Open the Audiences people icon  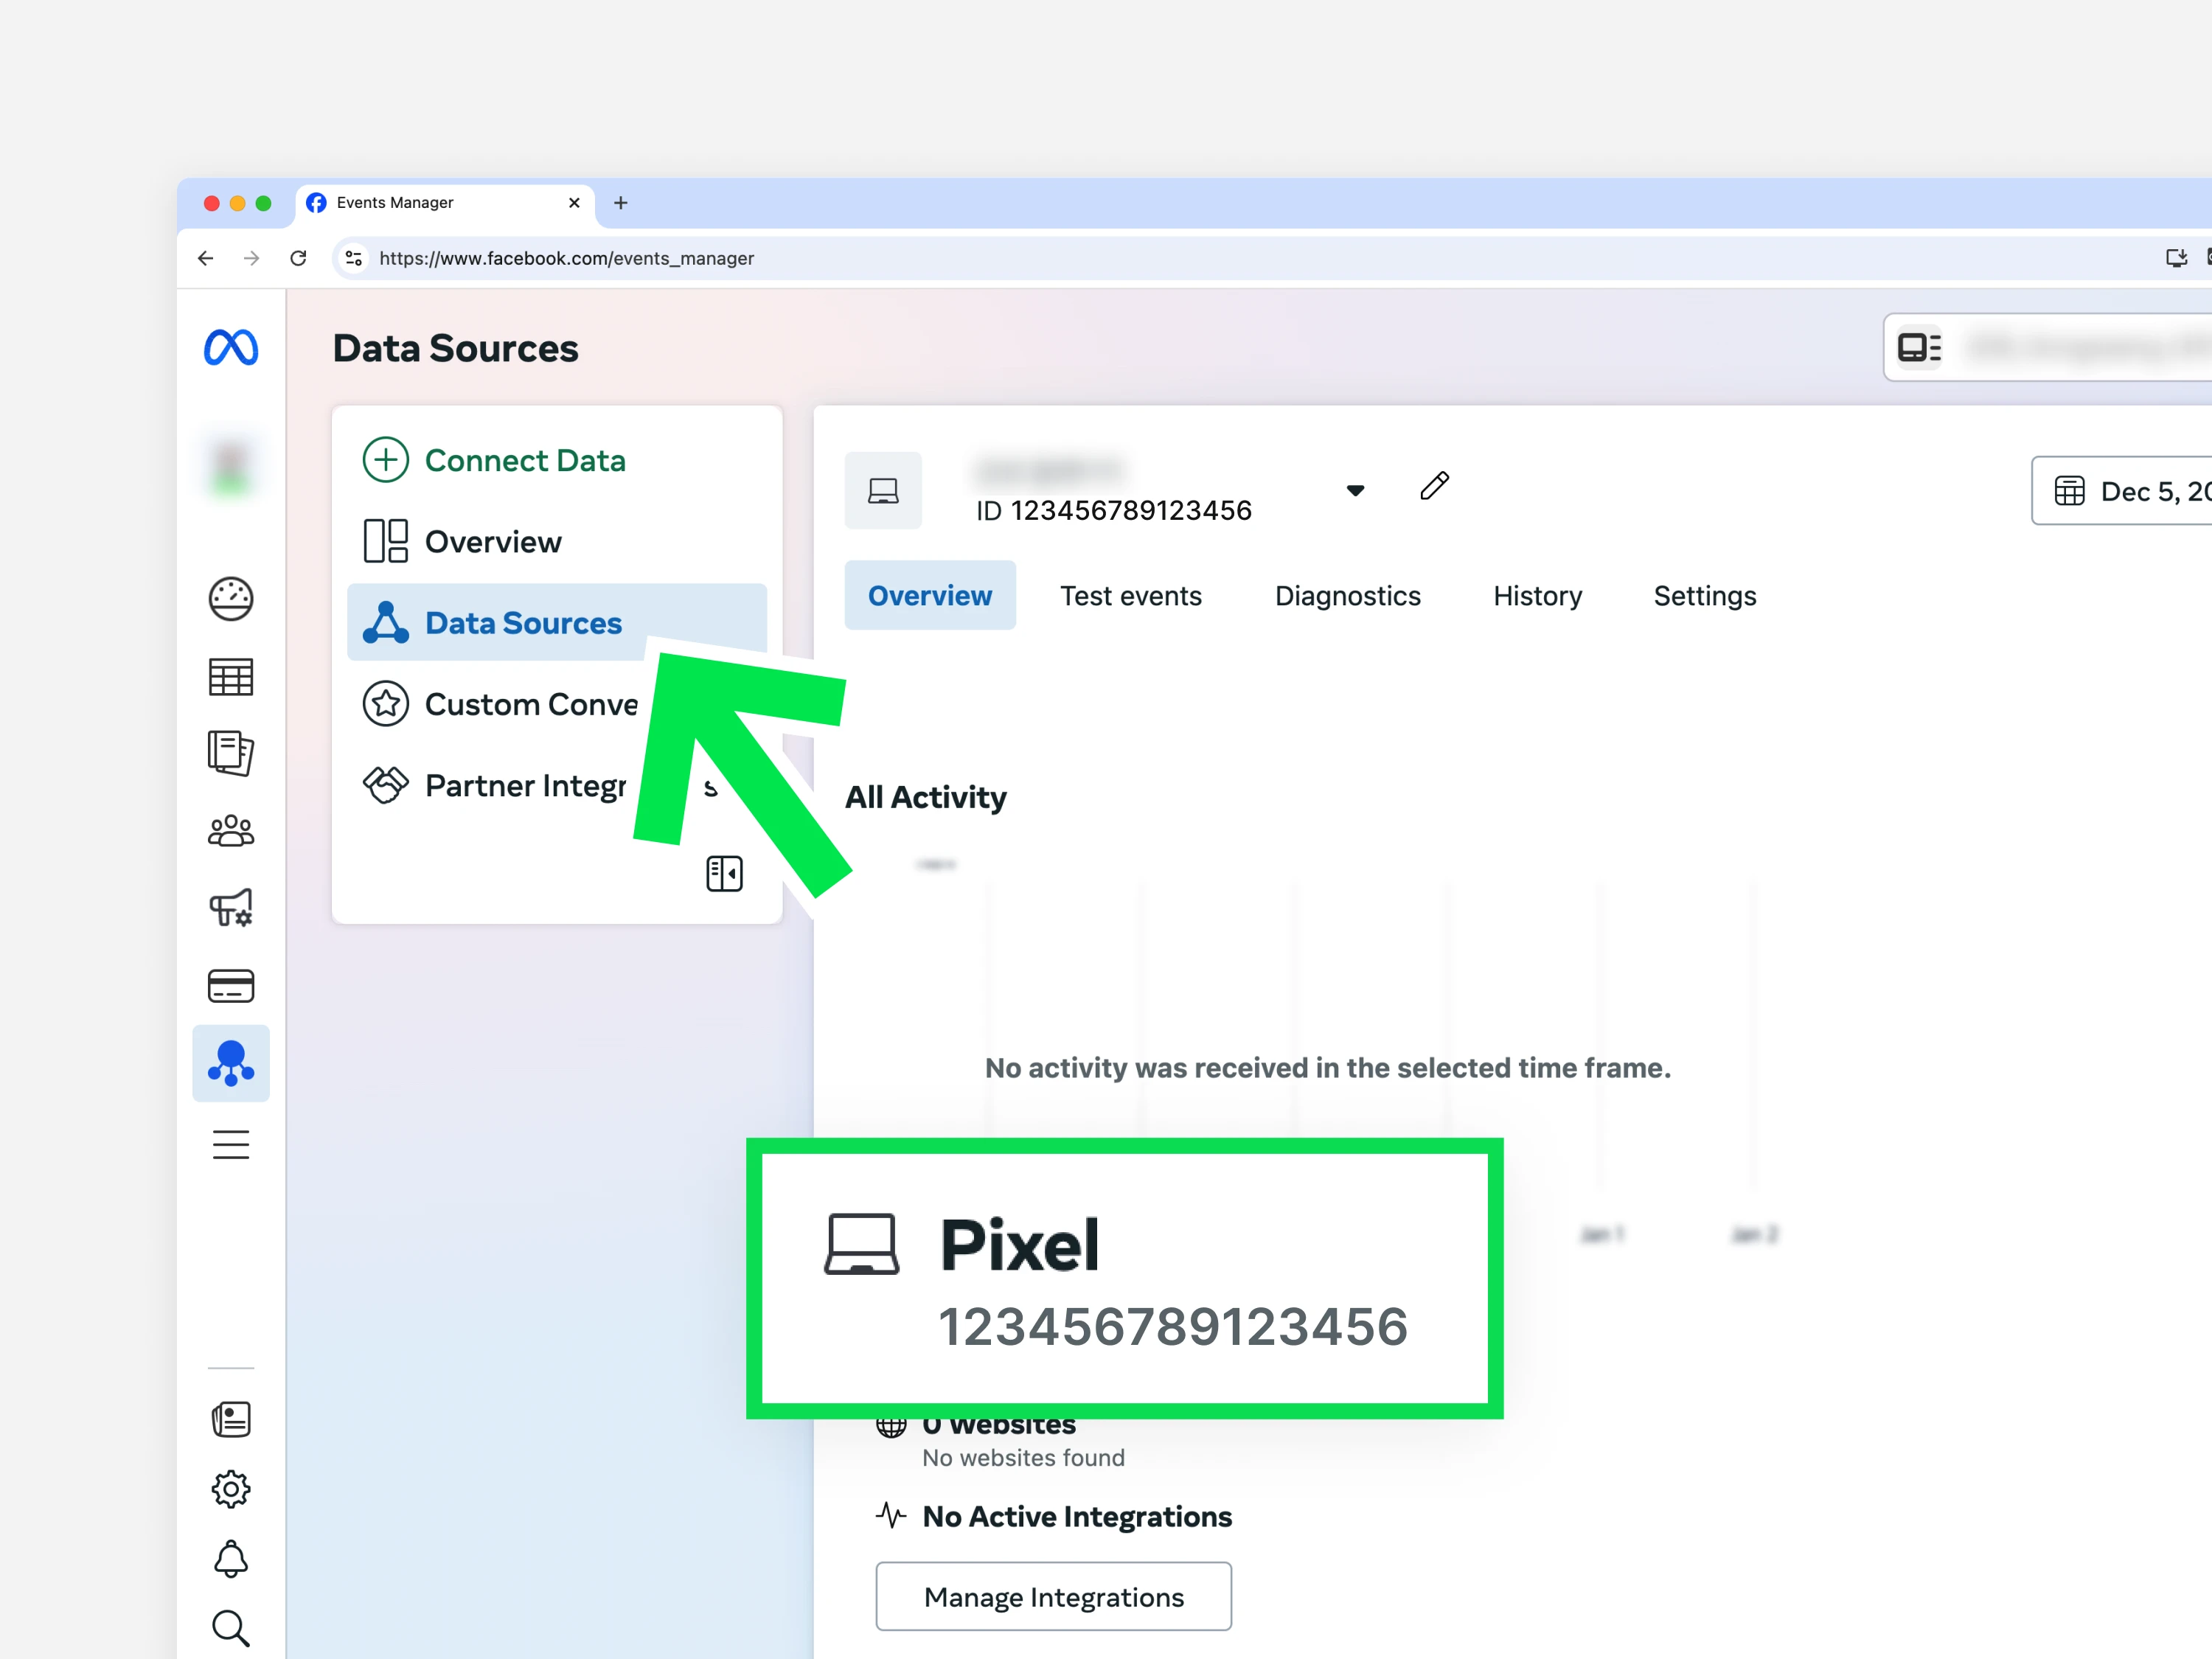pos(231,831)
